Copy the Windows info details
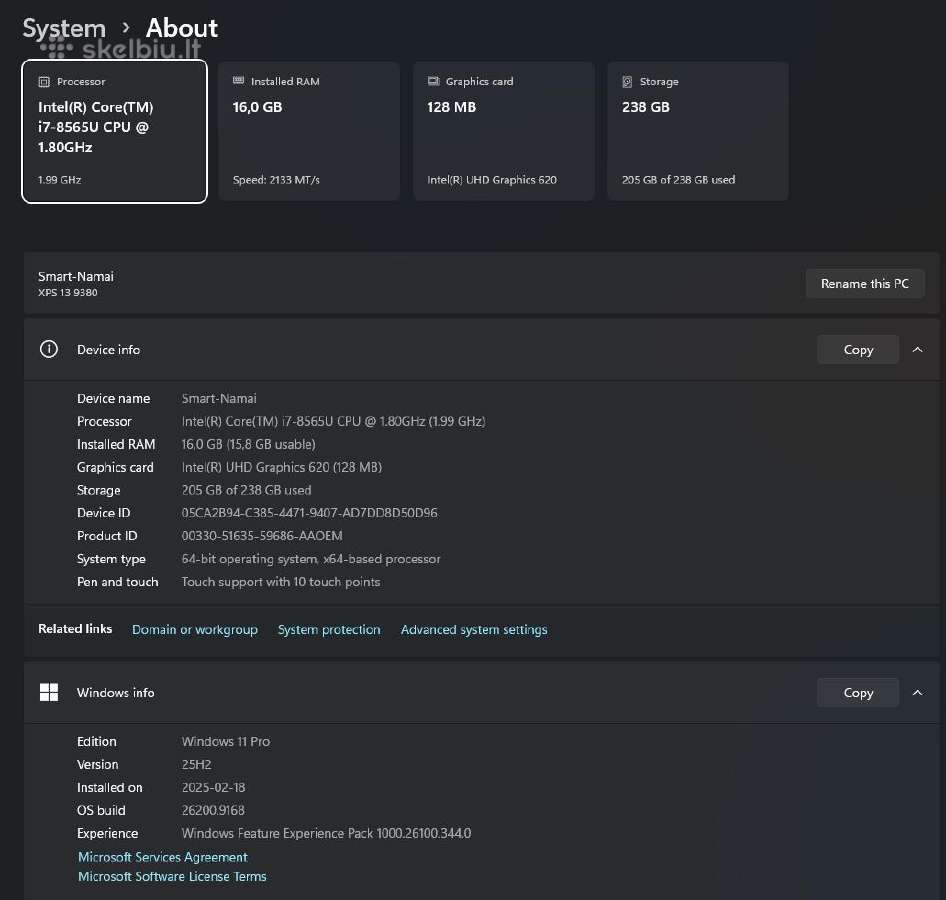 point(858,692)
